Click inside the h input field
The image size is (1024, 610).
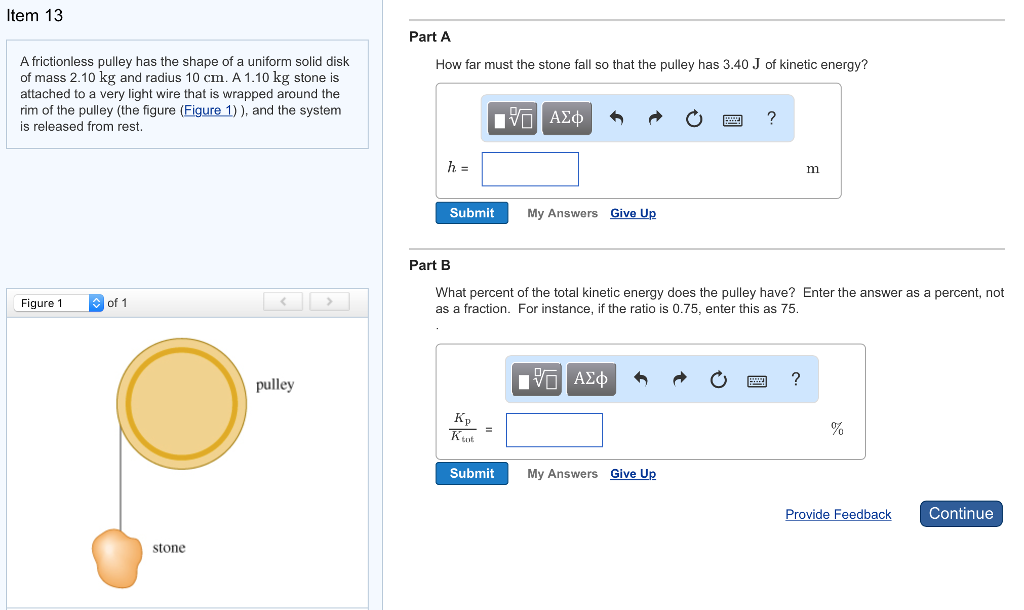(x=530, y=168)
